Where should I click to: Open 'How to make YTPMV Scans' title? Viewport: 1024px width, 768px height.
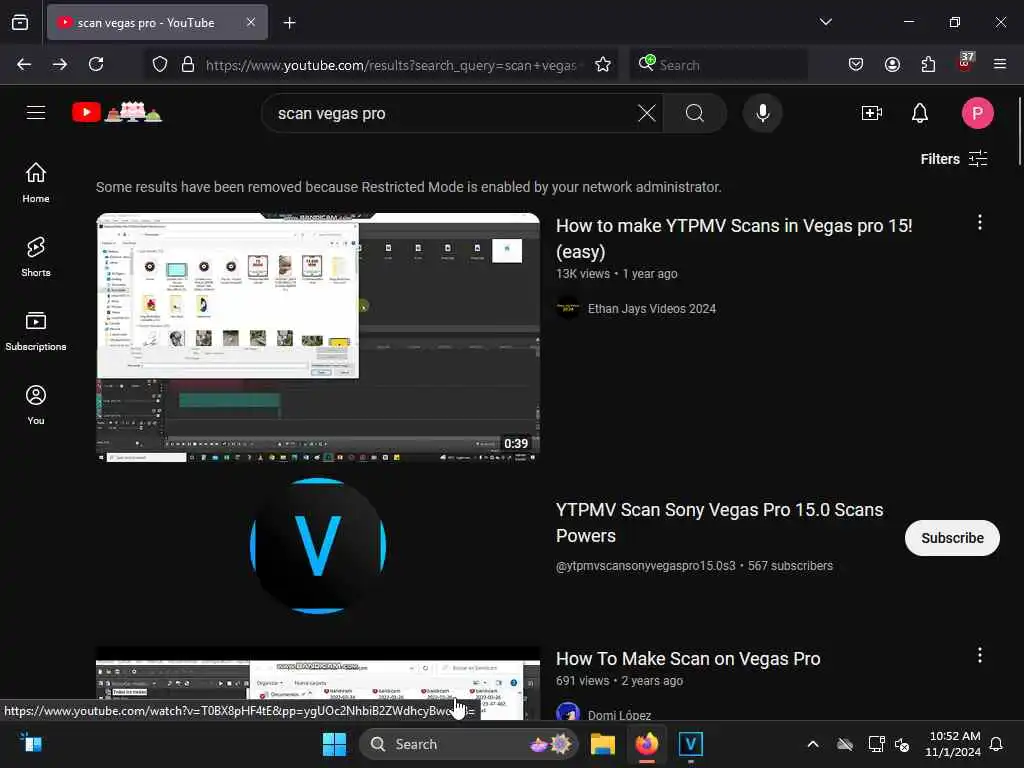(734, 238)
